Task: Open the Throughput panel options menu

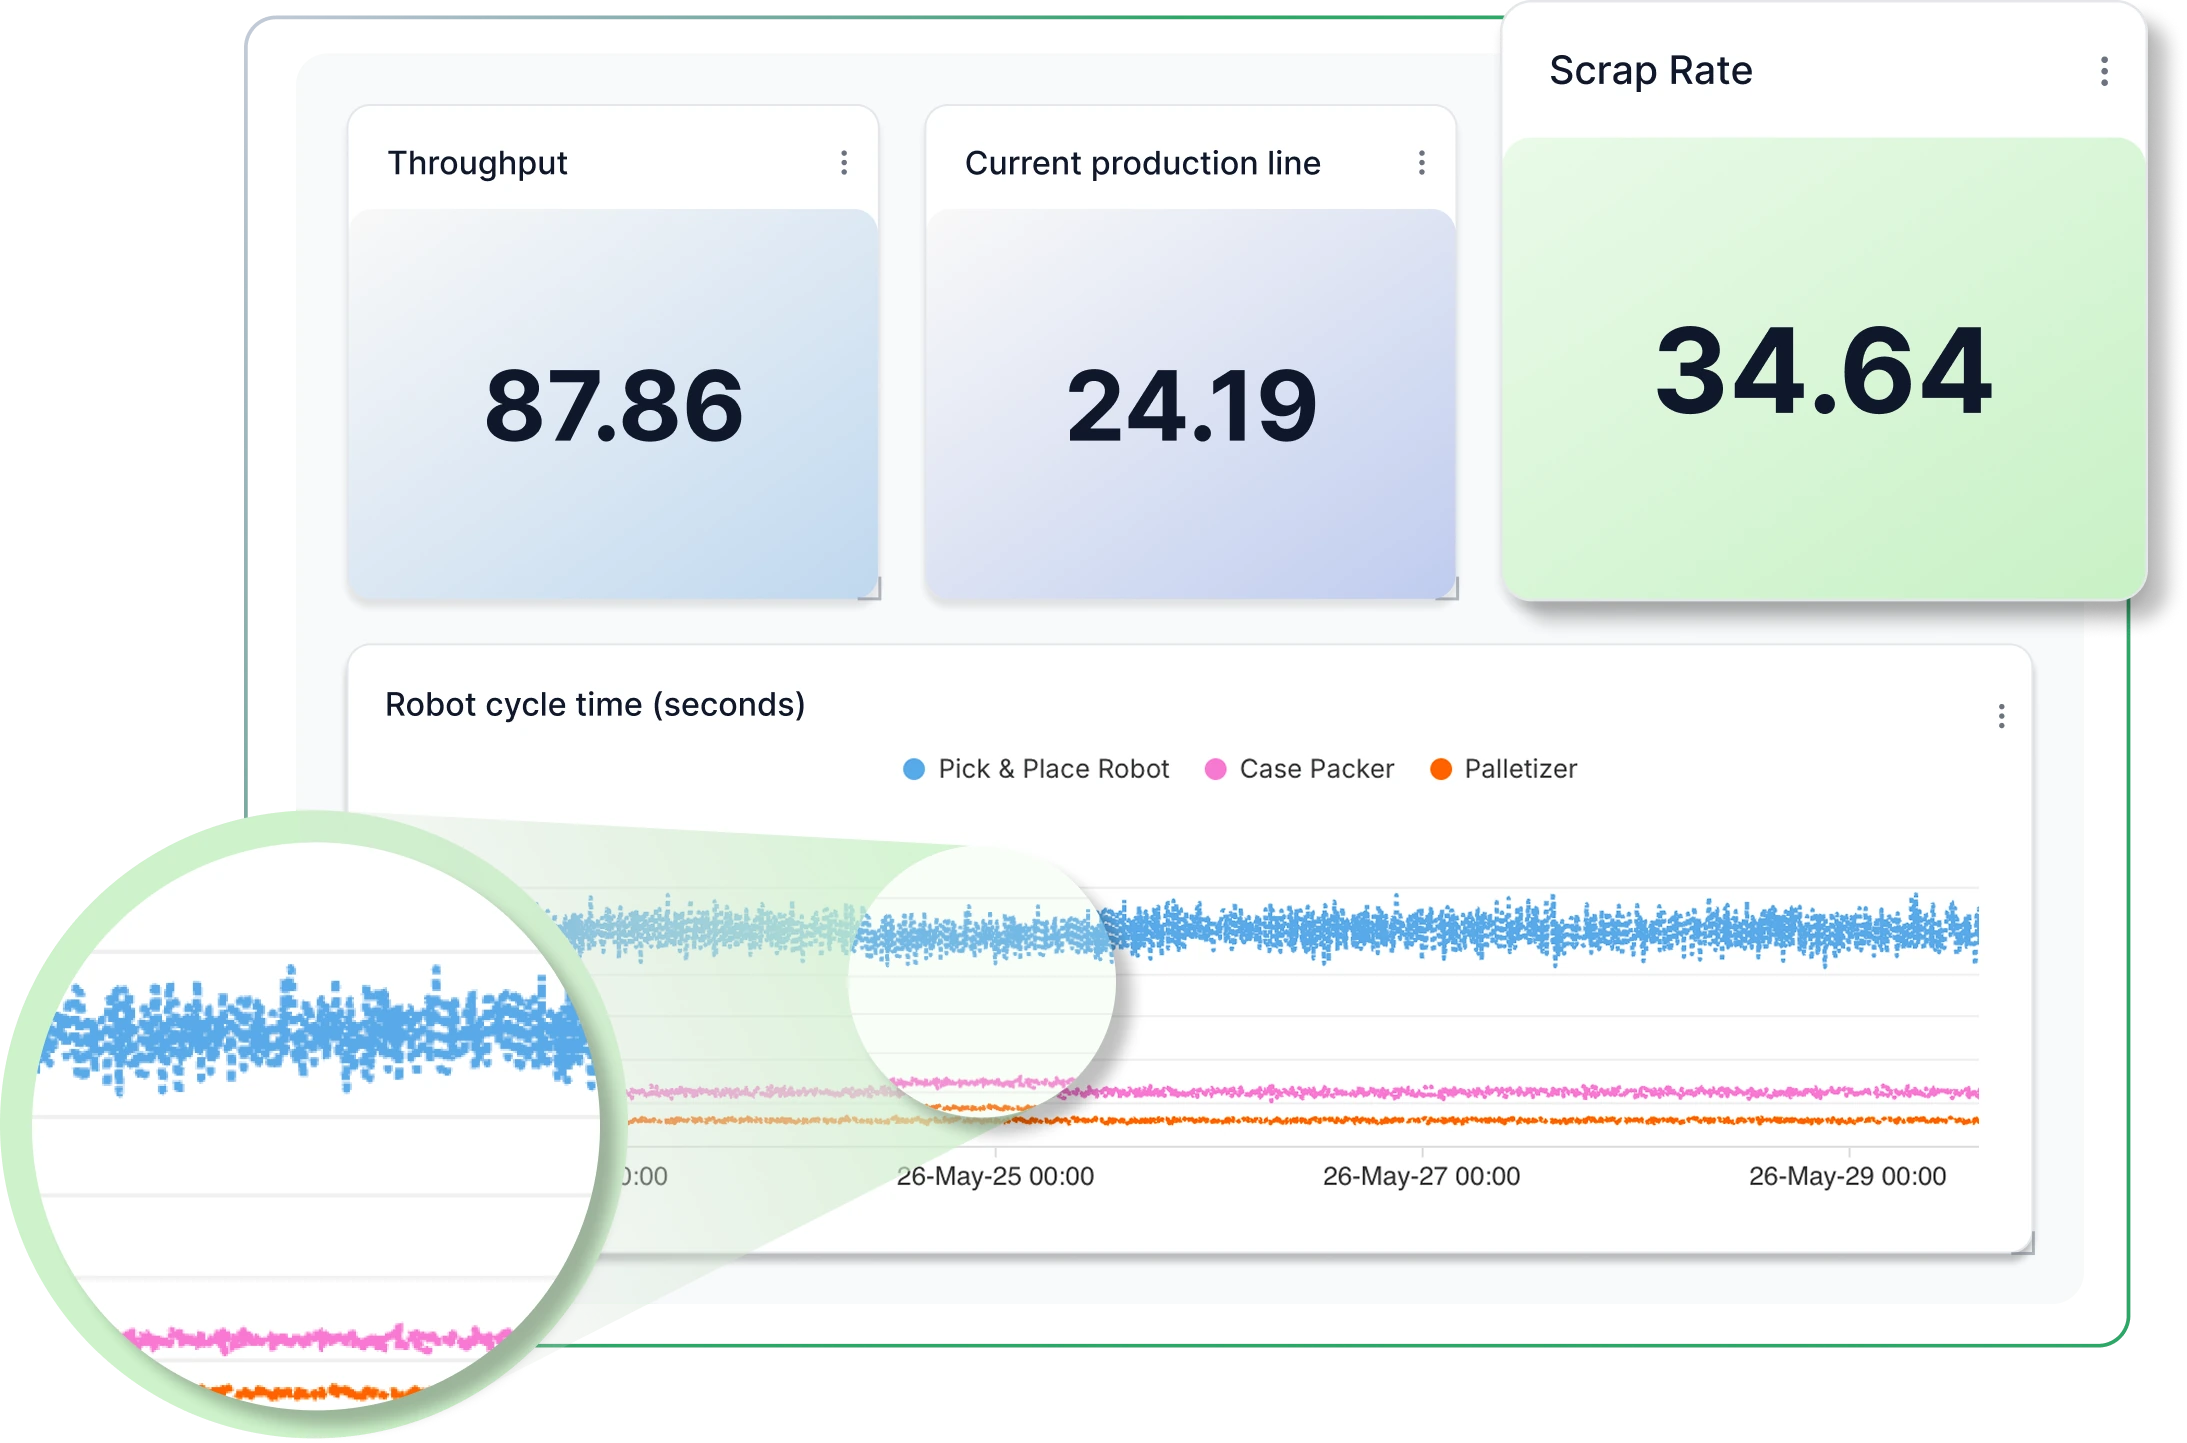Action: pos(844,163)
